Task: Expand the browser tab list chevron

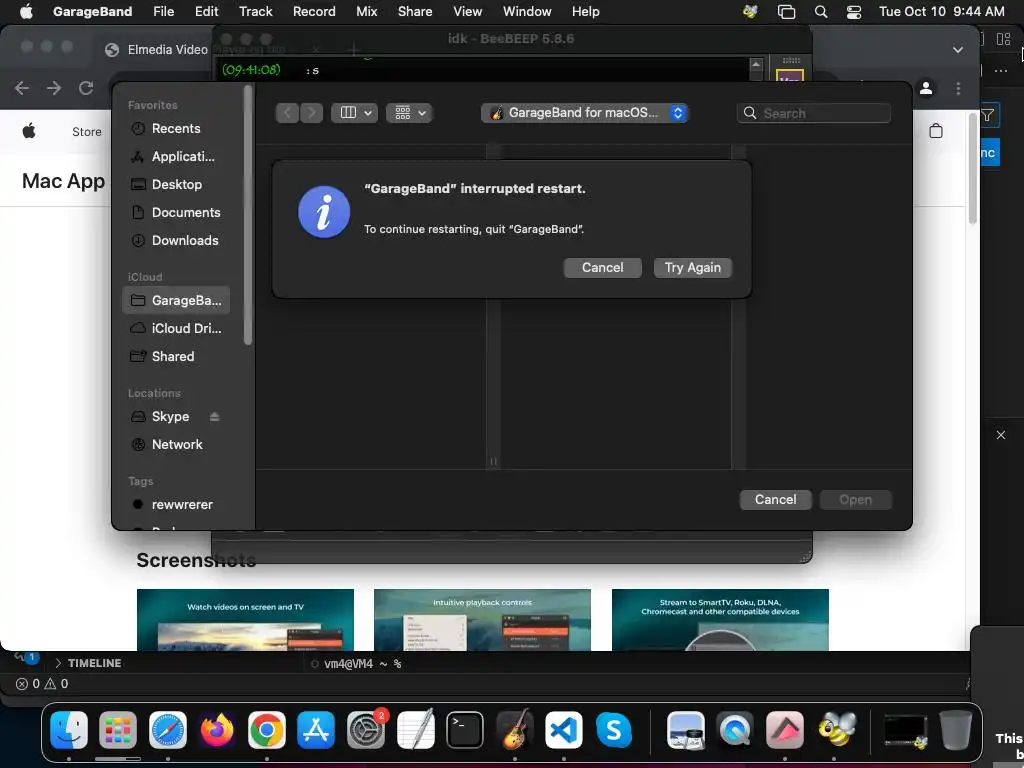Action: click(957, 50)
